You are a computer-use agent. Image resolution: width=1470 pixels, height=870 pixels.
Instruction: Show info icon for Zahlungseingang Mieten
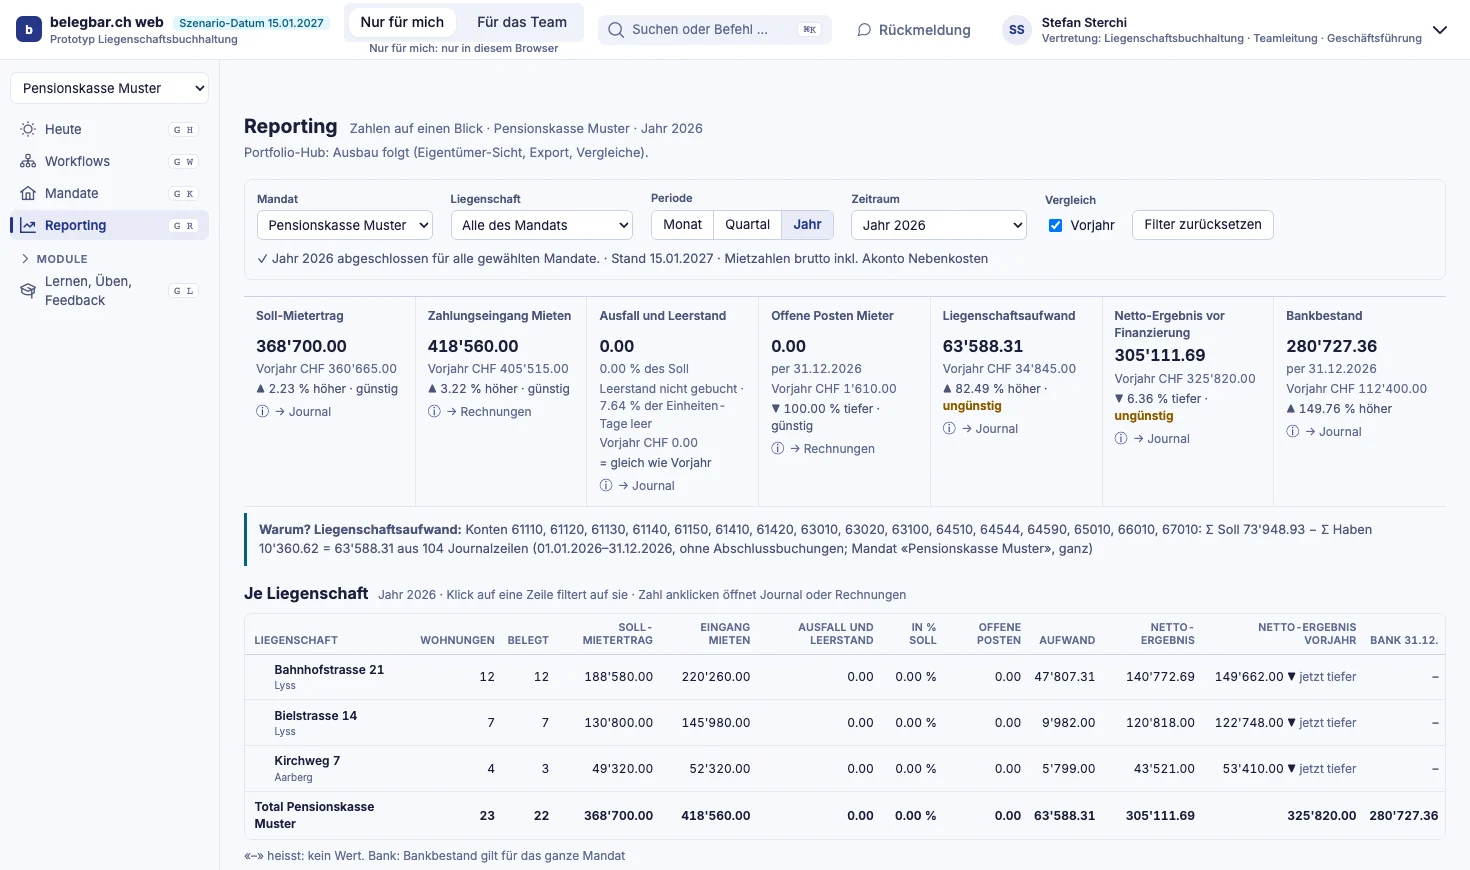434,412
